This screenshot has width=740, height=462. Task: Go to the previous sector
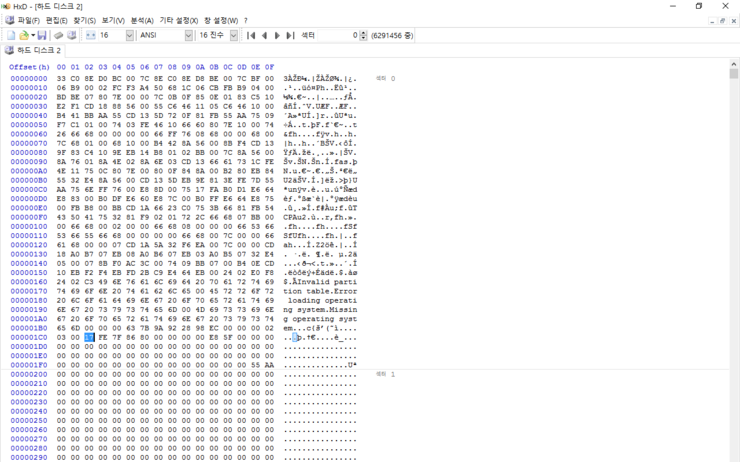(265, 35)
